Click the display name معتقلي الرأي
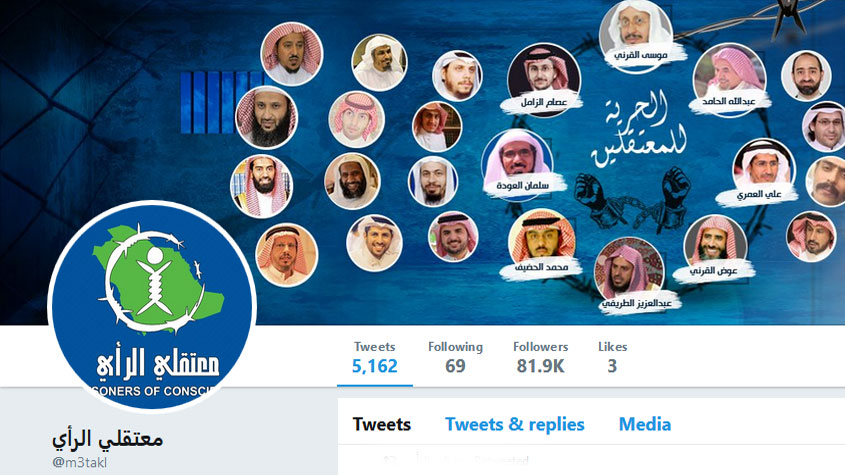Image resolution: width=845 pixels, height=475 pixels. tap(108, 439)
